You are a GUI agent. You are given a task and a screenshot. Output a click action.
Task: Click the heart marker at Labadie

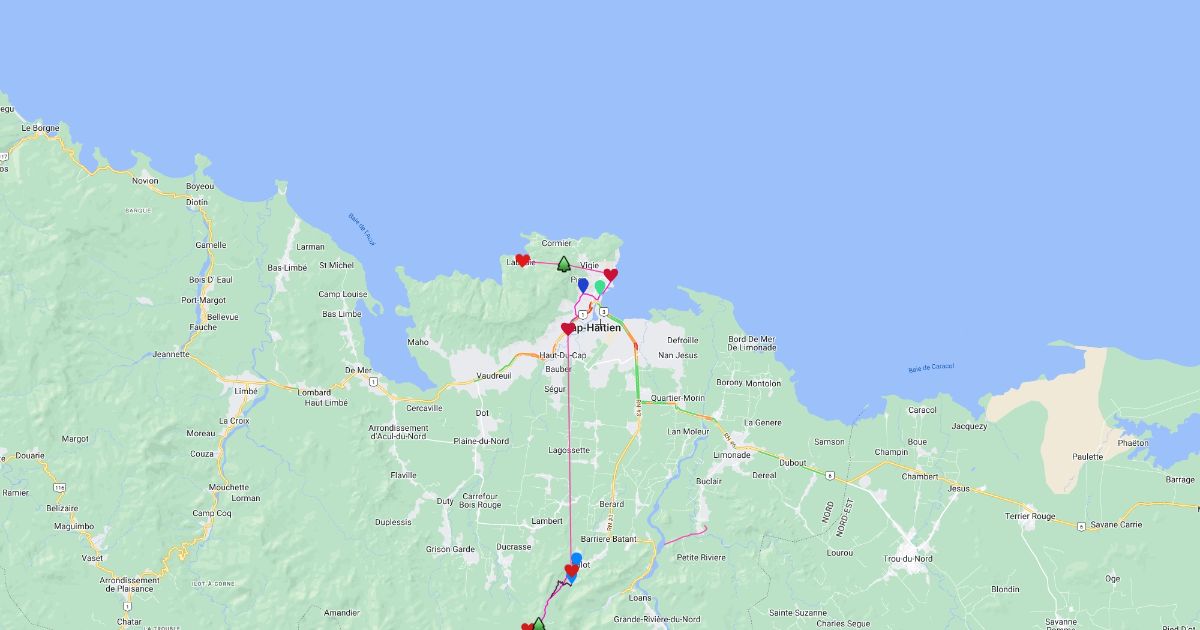tap(522, 261)
